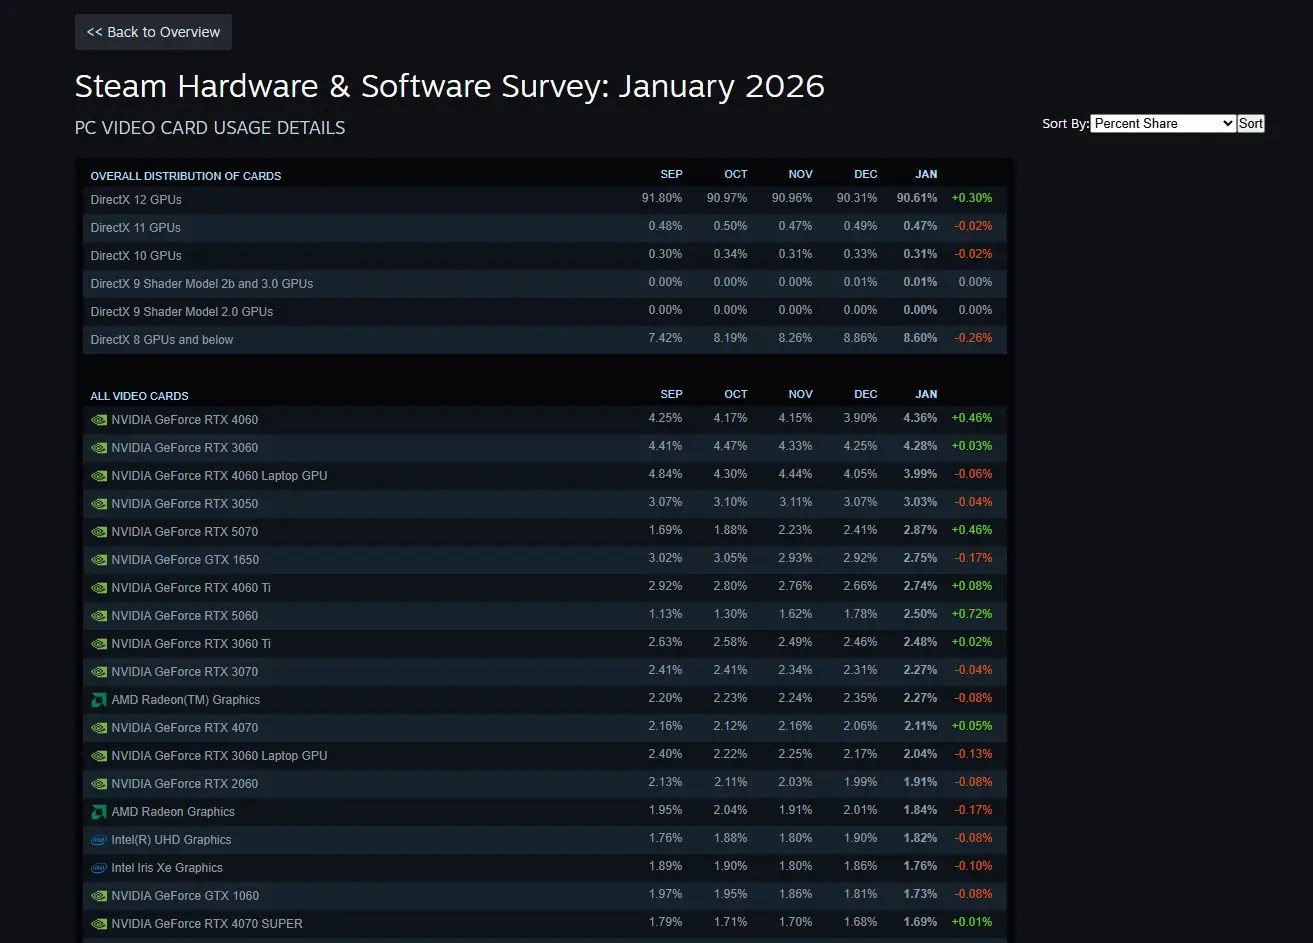Open the Sort By Percent Share dropdown
This screenshot has width=1313, height=943.
[1163, 123]
